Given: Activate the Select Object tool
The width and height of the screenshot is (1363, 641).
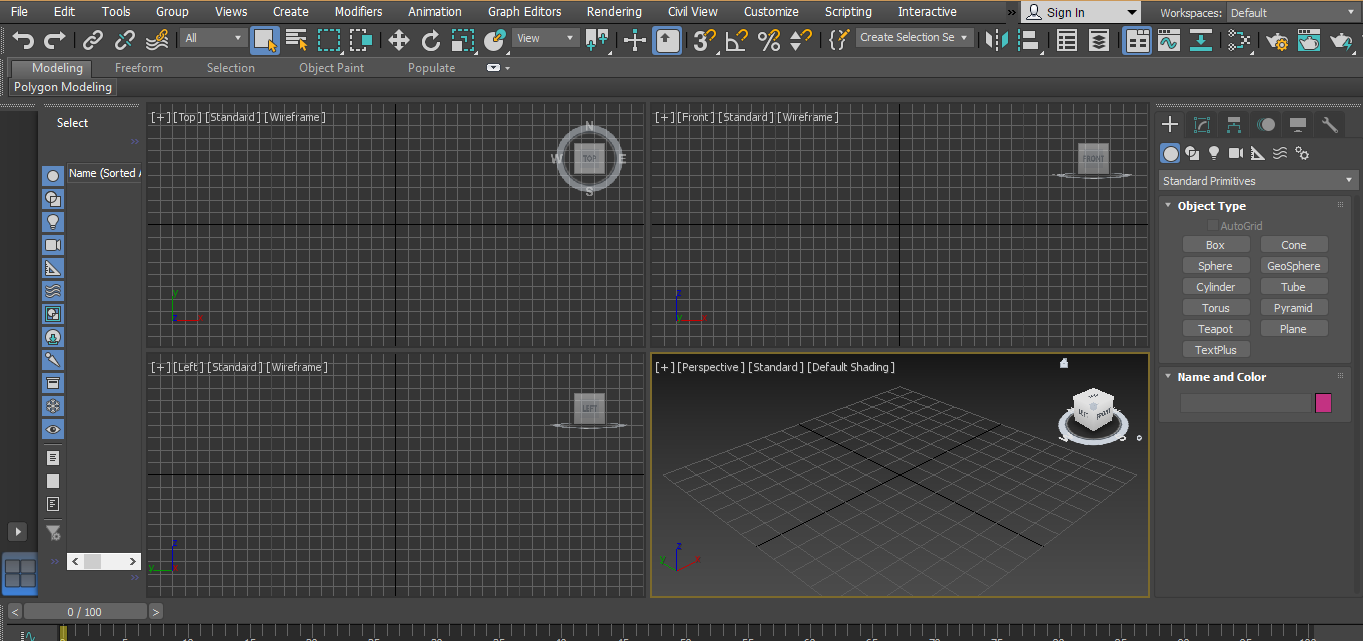Looking at the screenshot, I should [x=265, y=40].
